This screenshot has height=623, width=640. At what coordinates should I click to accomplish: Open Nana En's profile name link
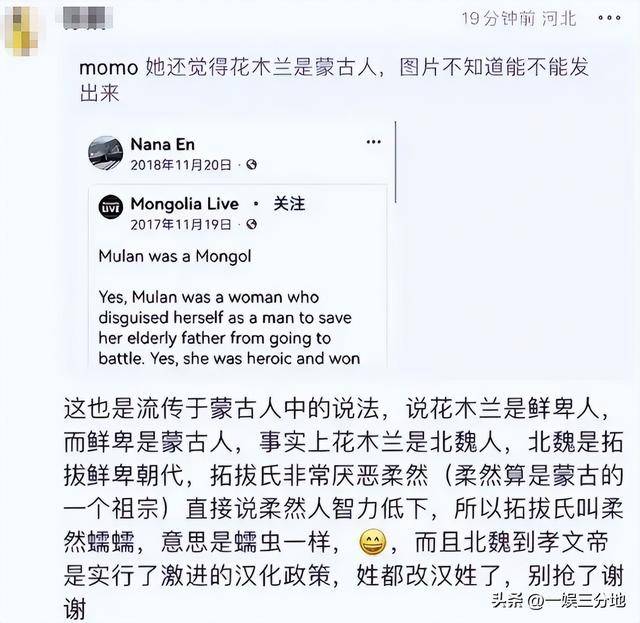[162, 144]
